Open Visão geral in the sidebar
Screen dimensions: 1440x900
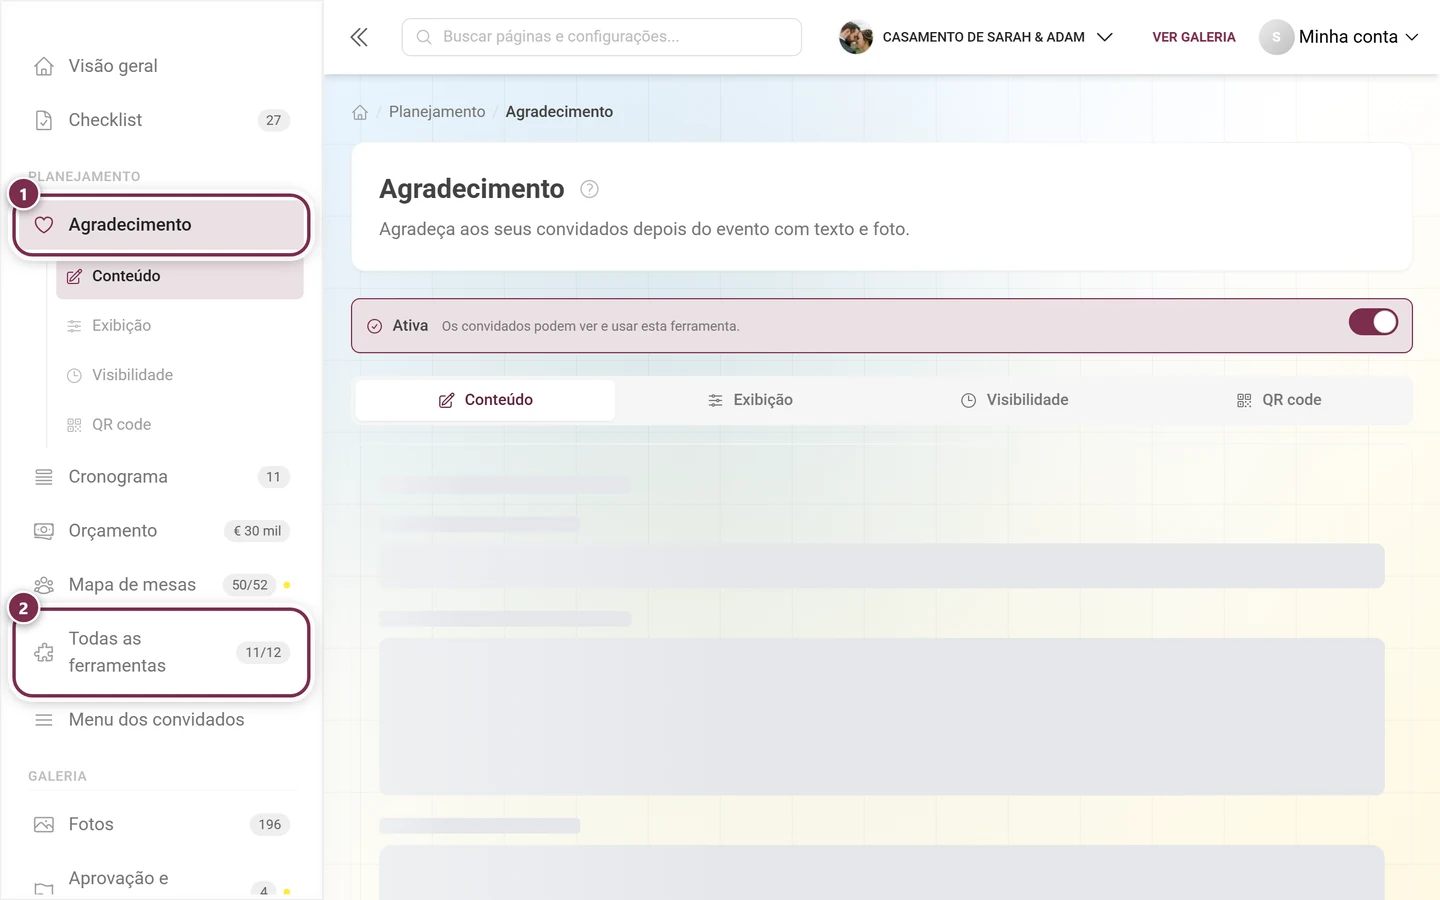[x=160, y=66]
